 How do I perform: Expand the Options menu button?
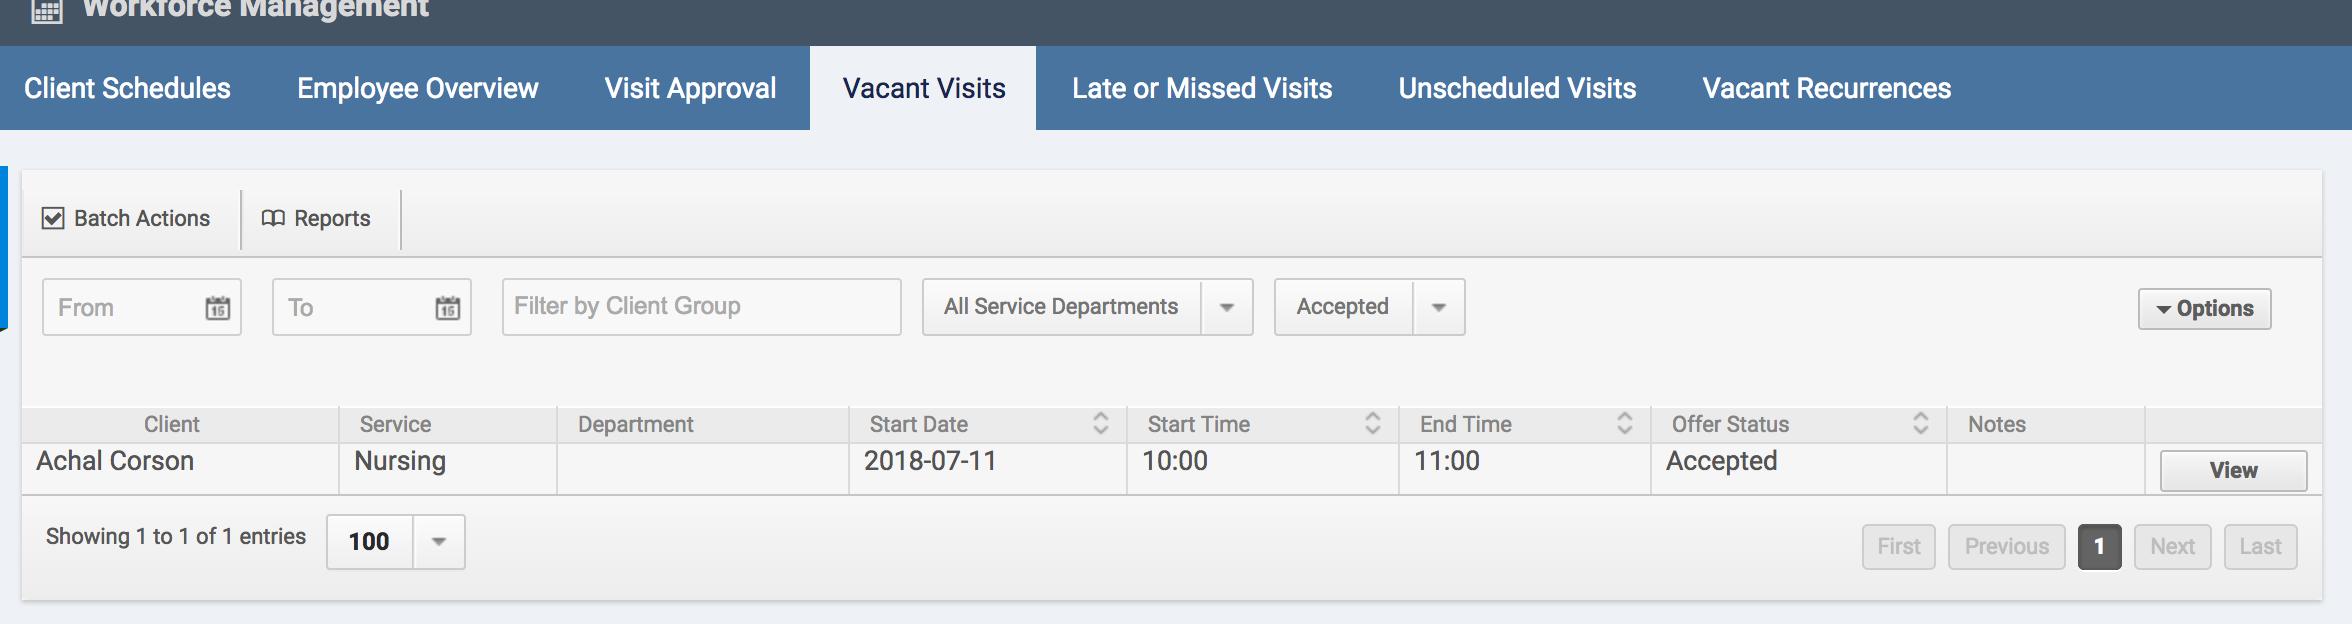[2204, 309]
